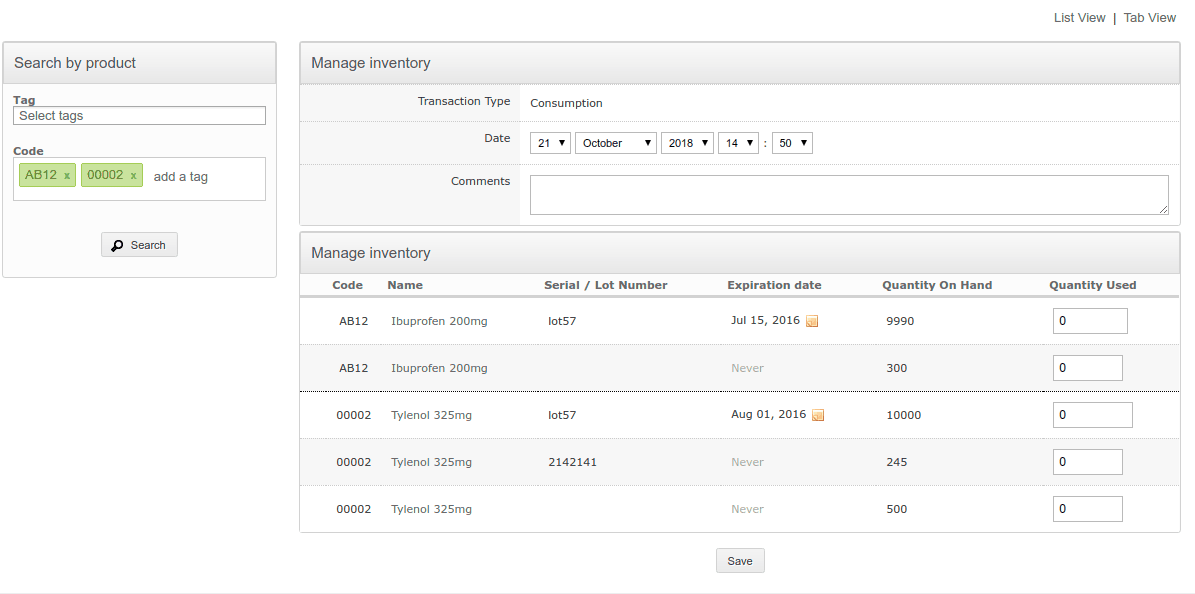
Task: Open the day dropdown showing 21
Action: [x=550, y=143]
